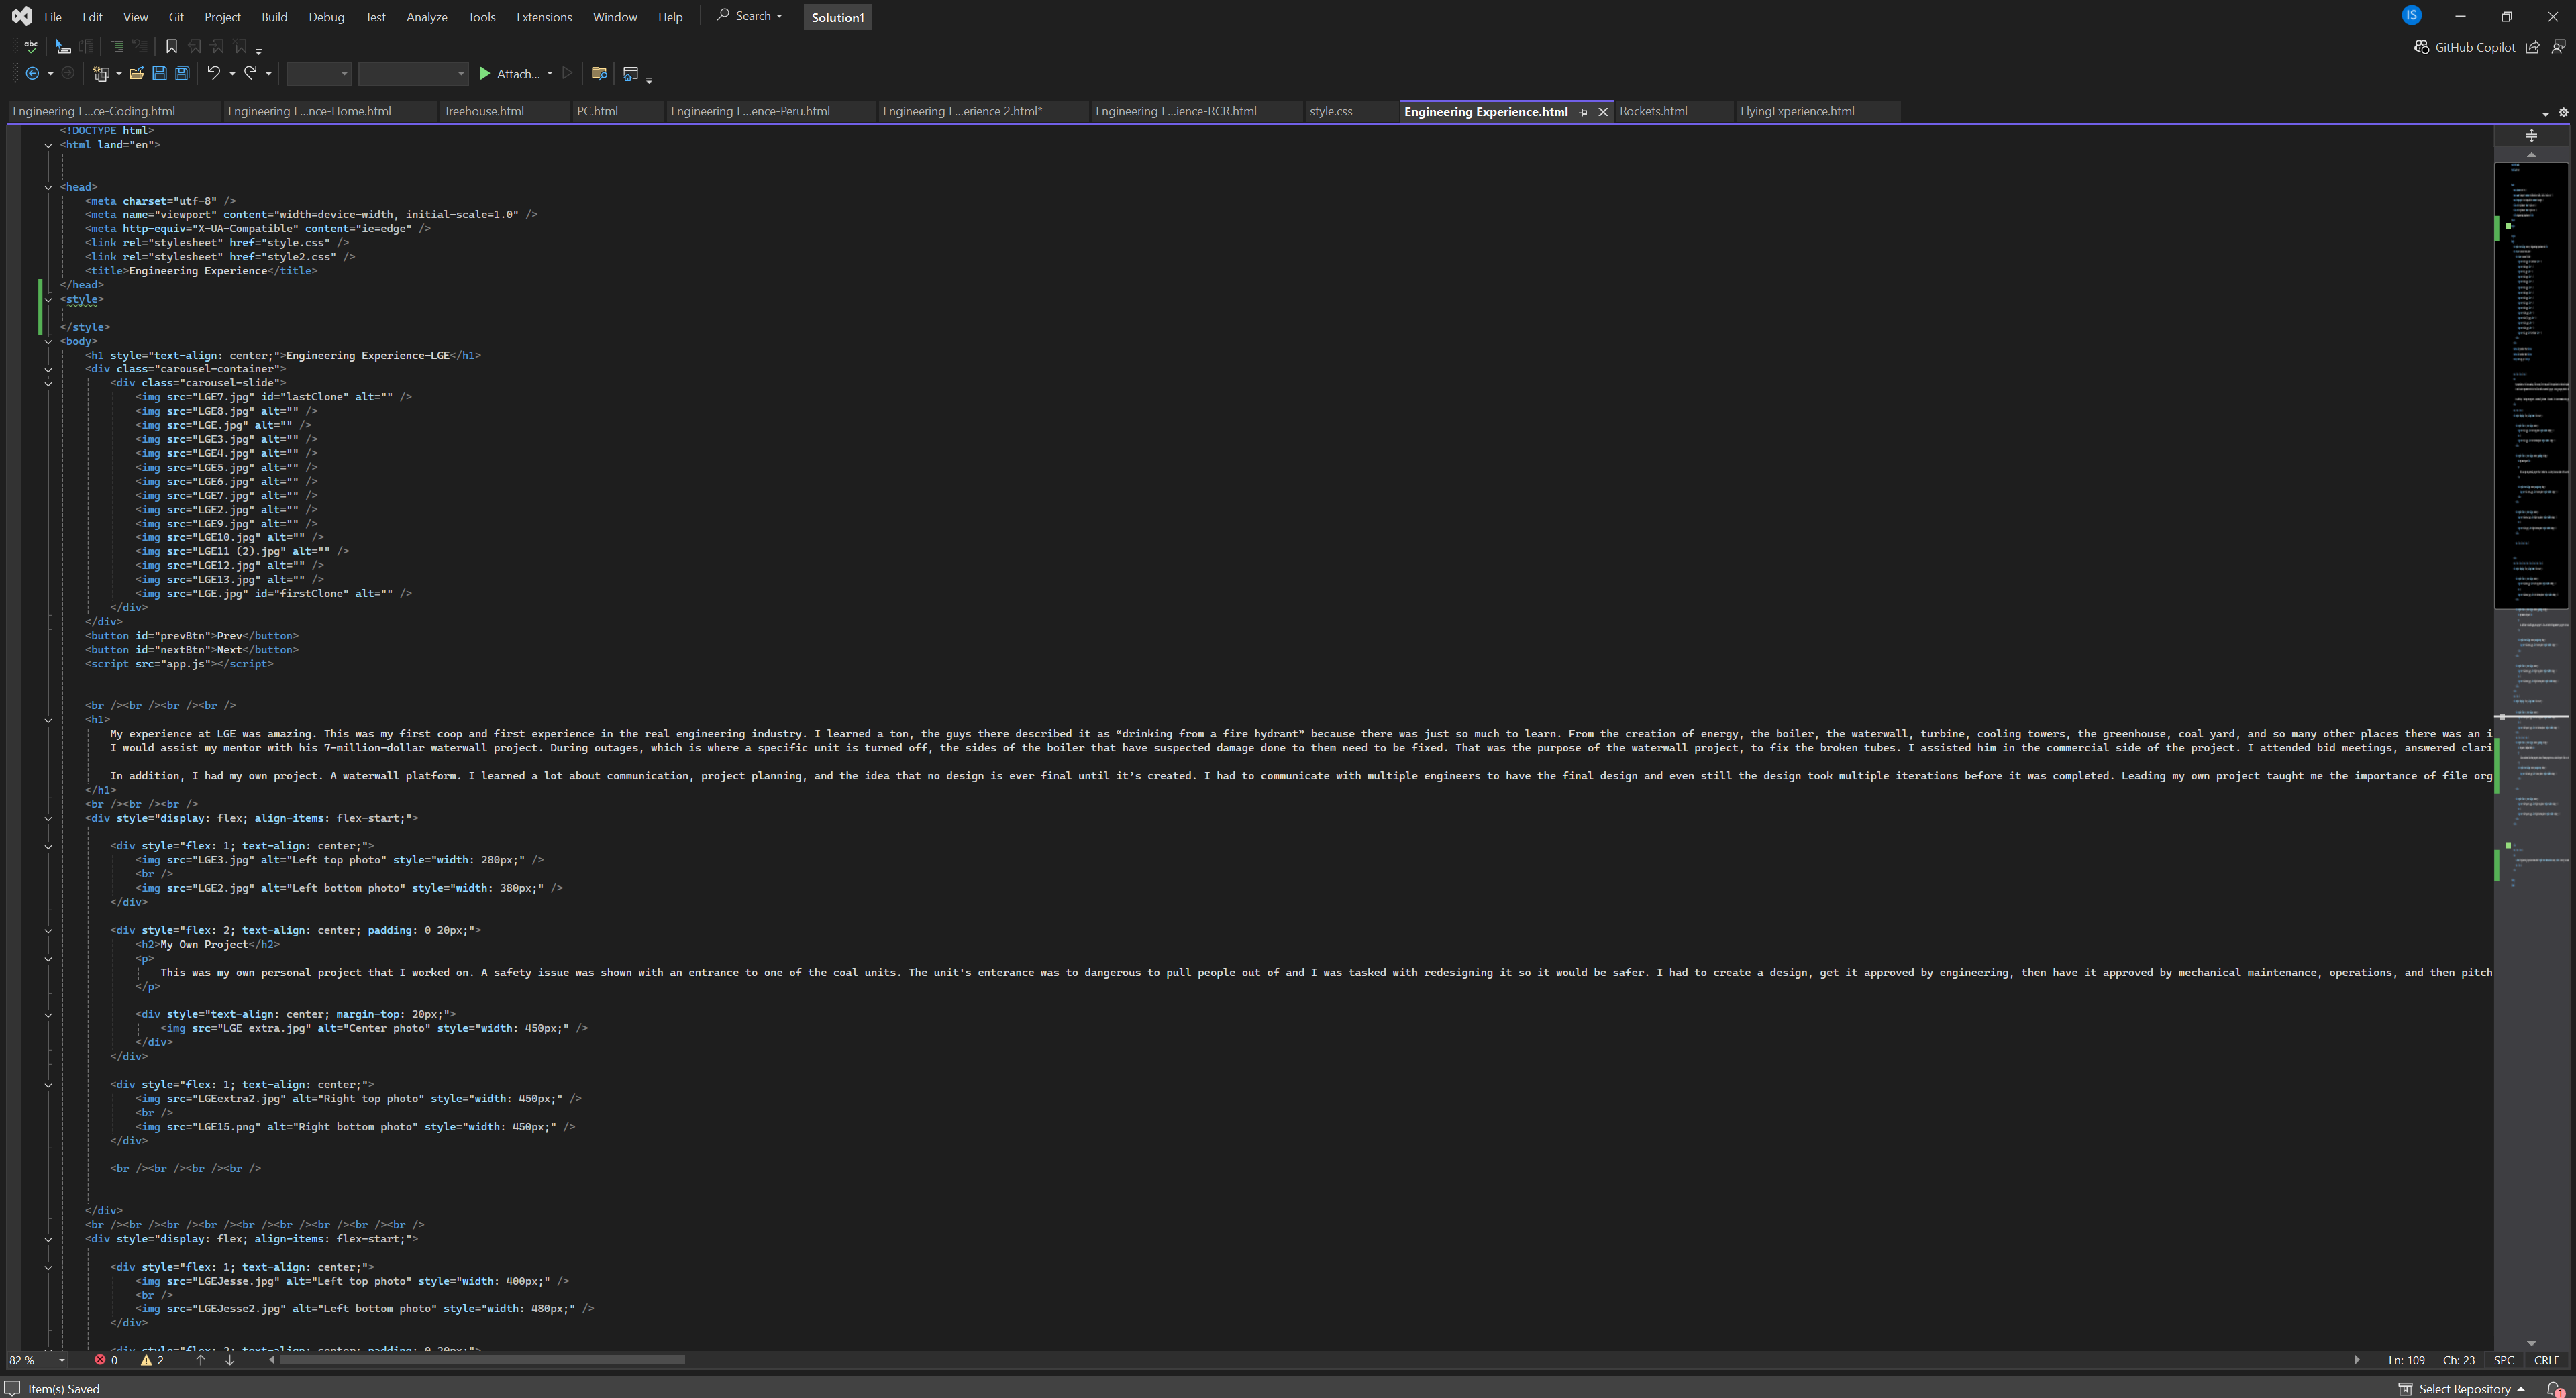Collapse the carousel-slide div outline
Viewport: 2576px width, 1398px height.
pyautogui.click(x=48, y=383)
